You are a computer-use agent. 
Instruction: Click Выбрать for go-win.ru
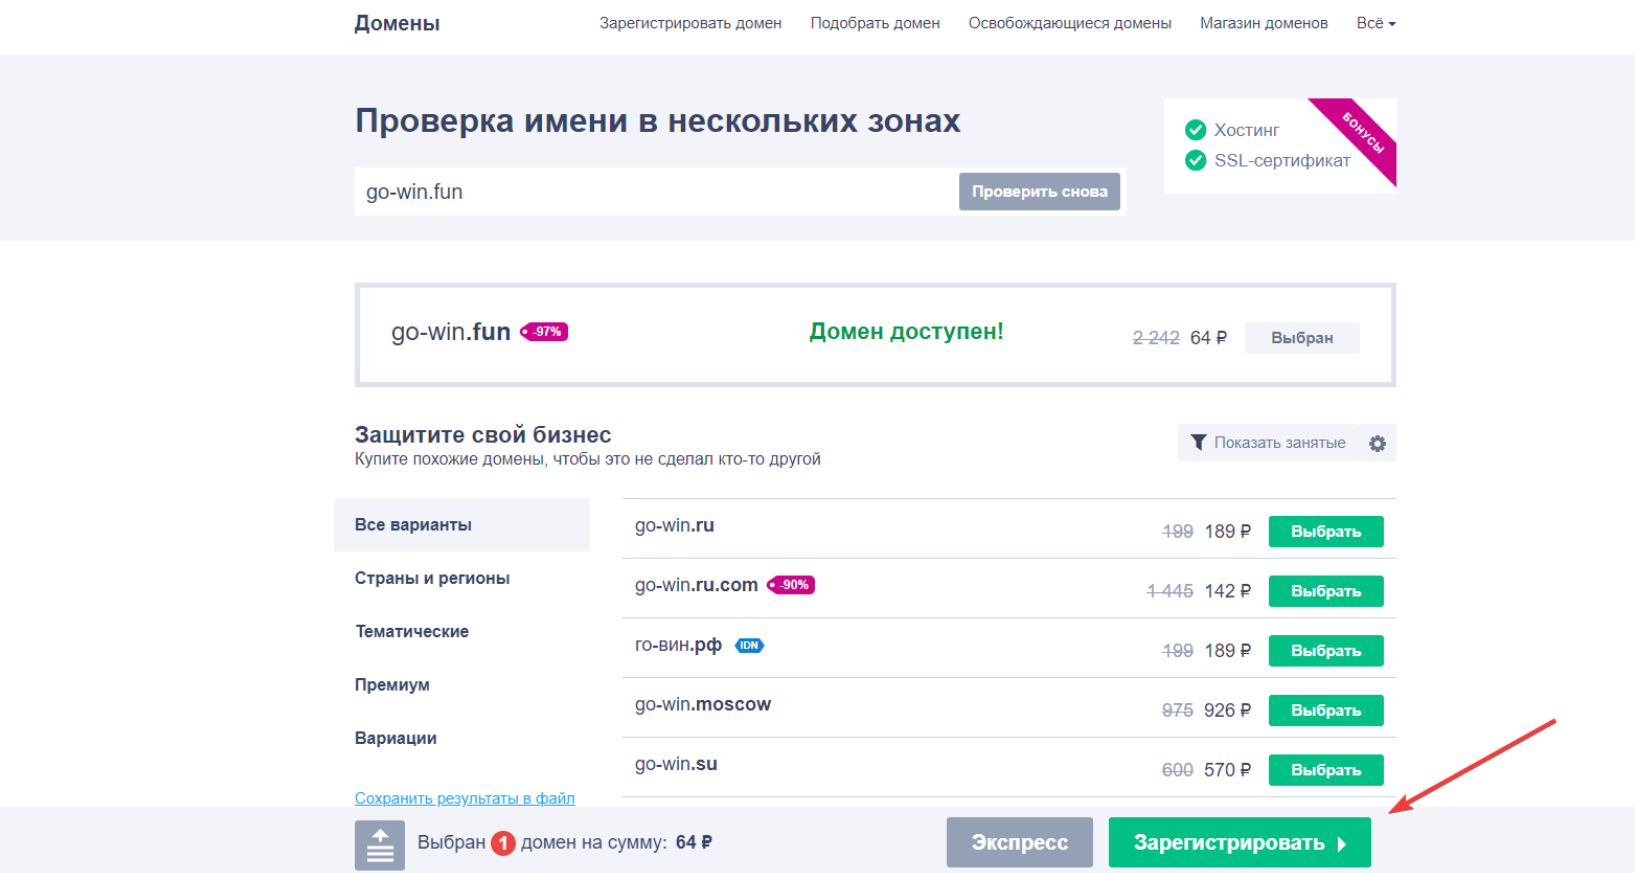(1326, 532)
